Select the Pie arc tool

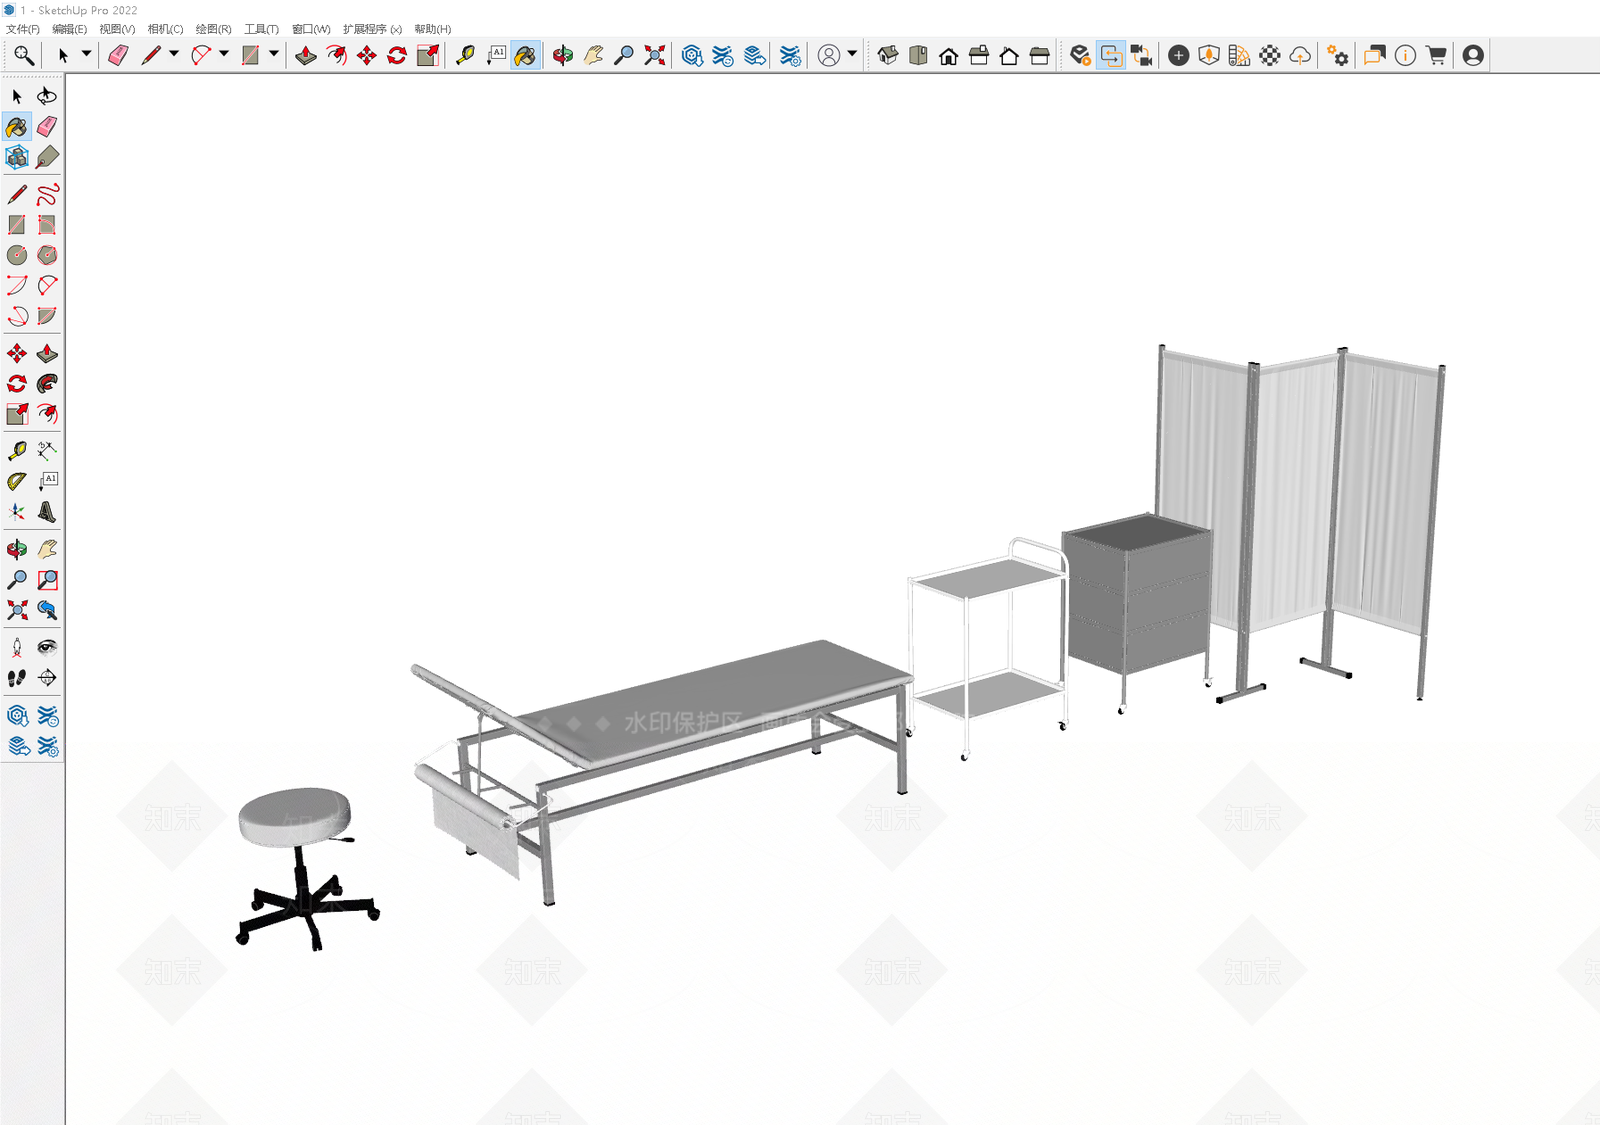(x=47, y=316)
